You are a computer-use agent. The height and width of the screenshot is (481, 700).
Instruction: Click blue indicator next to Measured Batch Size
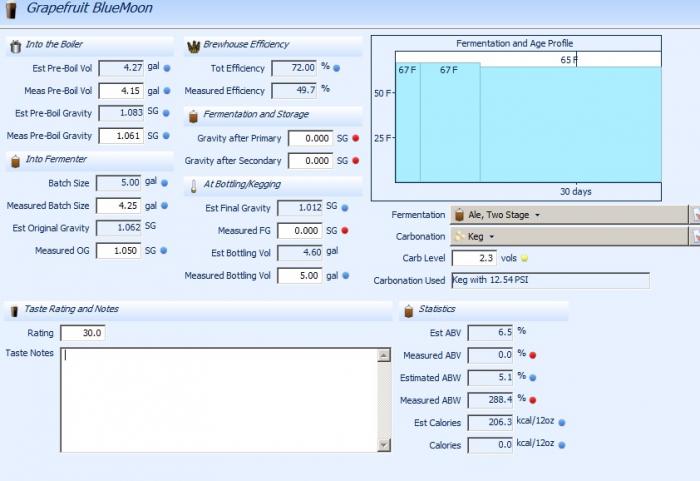pos(164,205)
